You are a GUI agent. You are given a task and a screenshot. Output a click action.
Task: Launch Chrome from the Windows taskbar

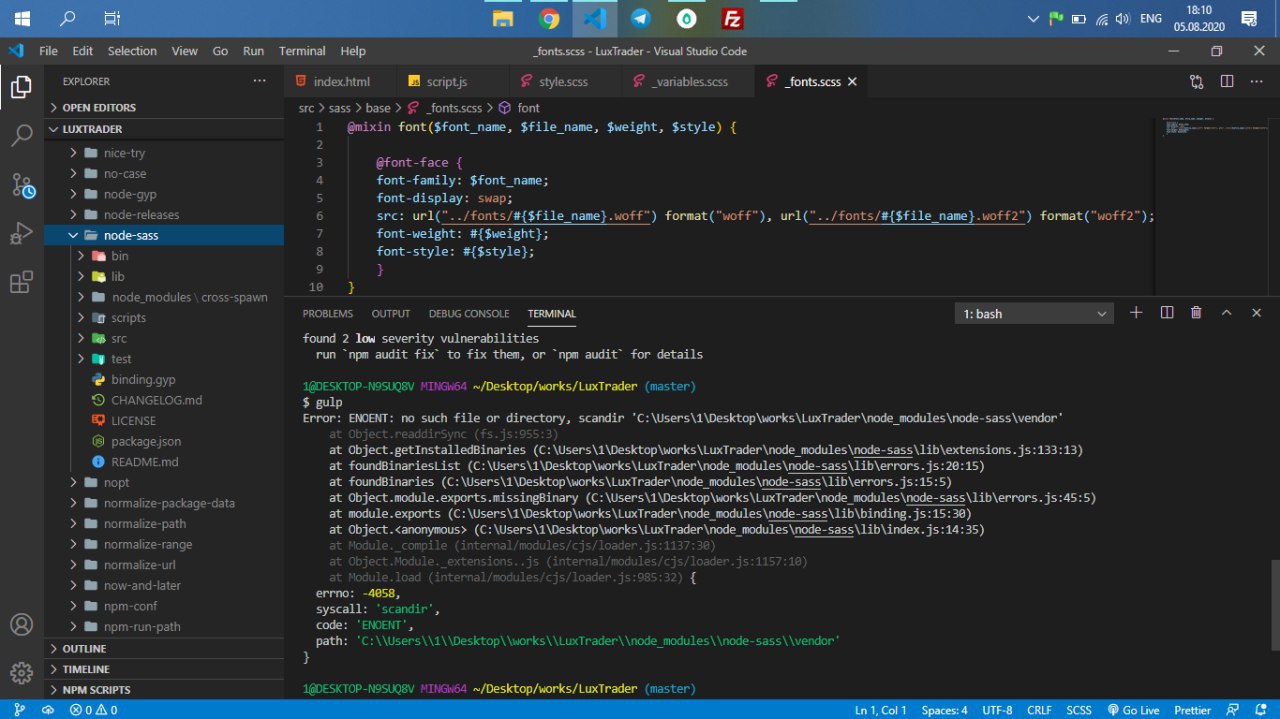tap(548, 18)
